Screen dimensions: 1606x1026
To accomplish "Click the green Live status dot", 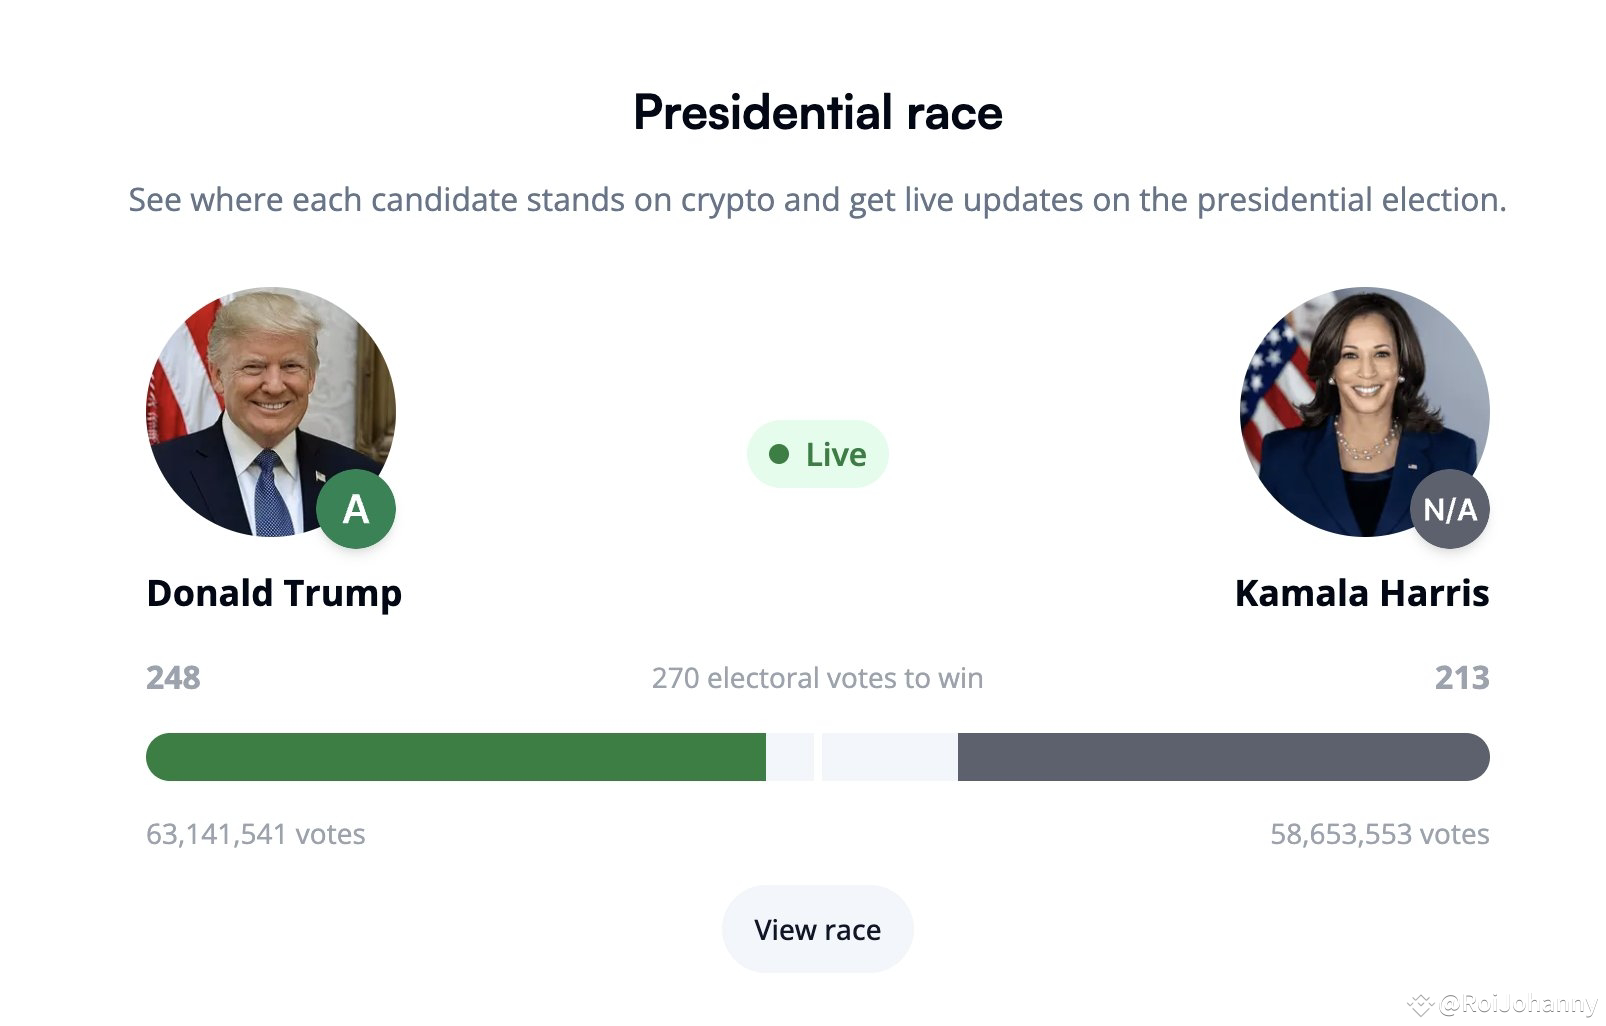I will coord(779,454).
